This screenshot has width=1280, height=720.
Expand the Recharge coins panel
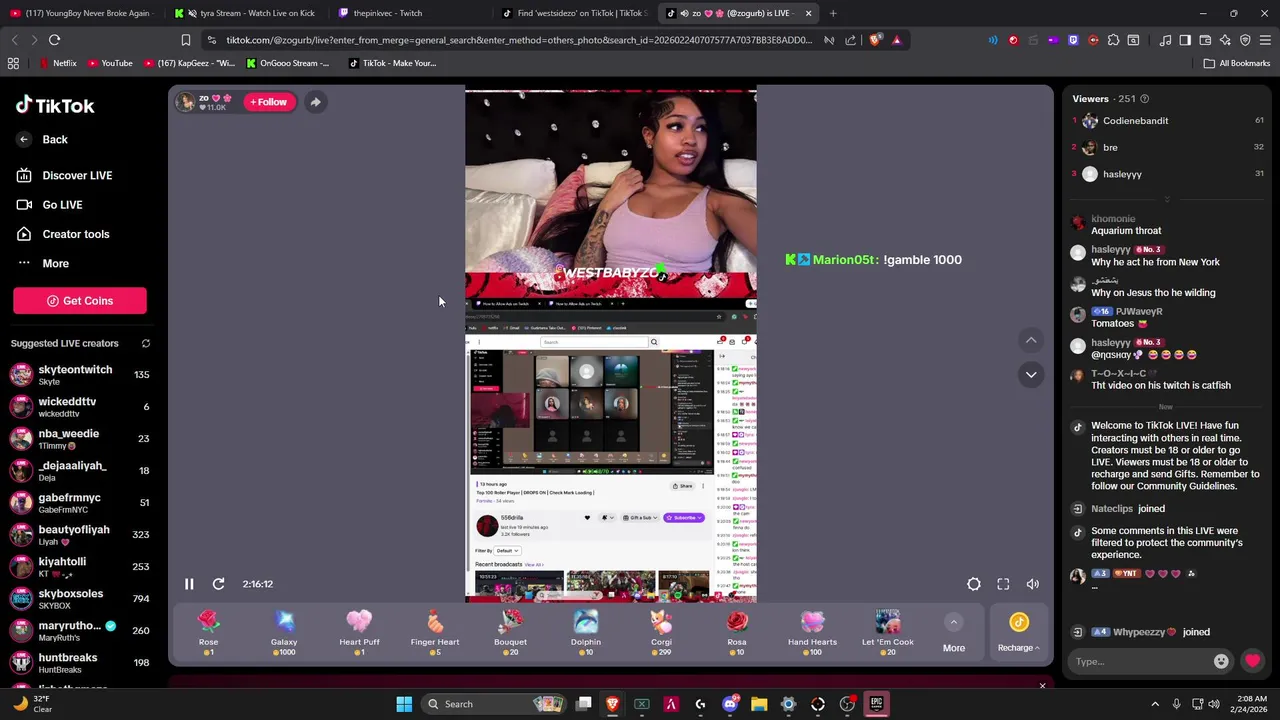pos(1018,633)
